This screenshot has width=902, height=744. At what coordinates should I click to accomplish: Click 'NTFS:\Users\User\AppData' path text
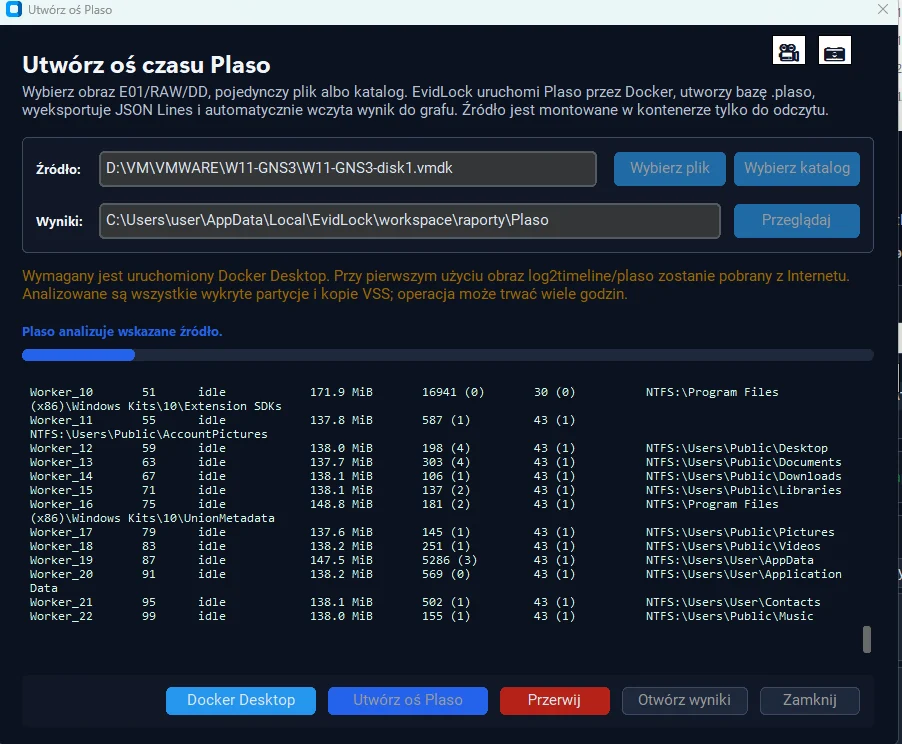point(729,560)
